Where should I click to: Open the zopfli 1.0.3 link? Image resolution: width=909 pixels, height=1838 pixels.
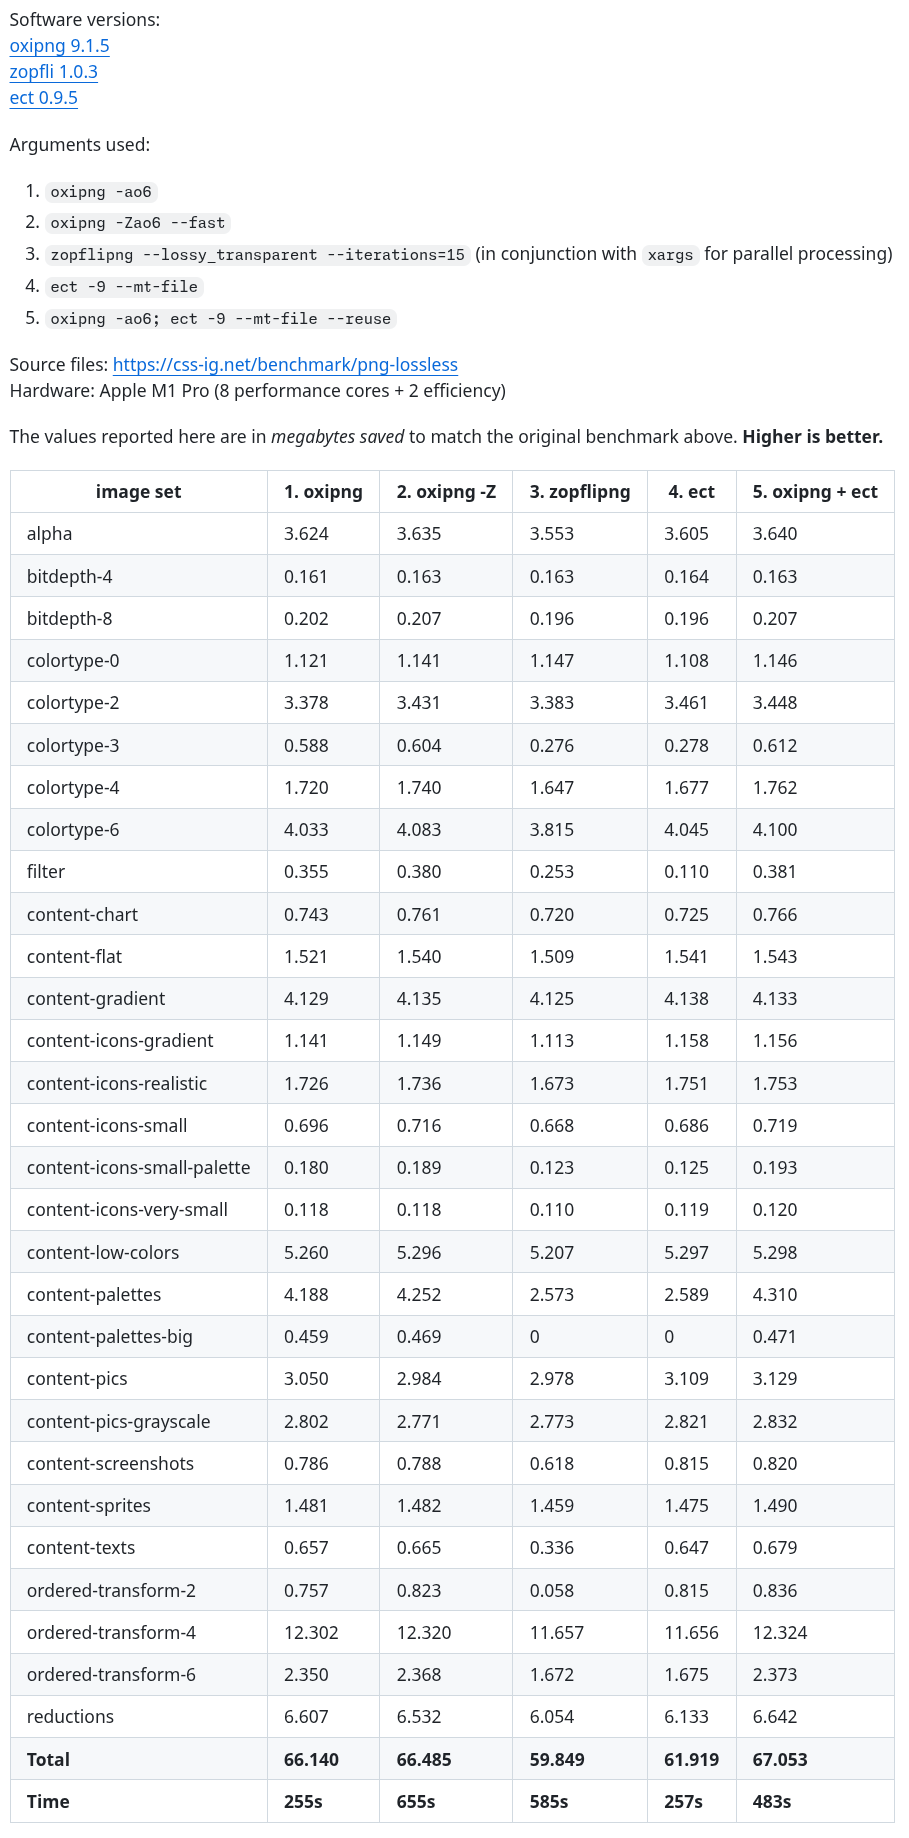click(x=53, y=72)
